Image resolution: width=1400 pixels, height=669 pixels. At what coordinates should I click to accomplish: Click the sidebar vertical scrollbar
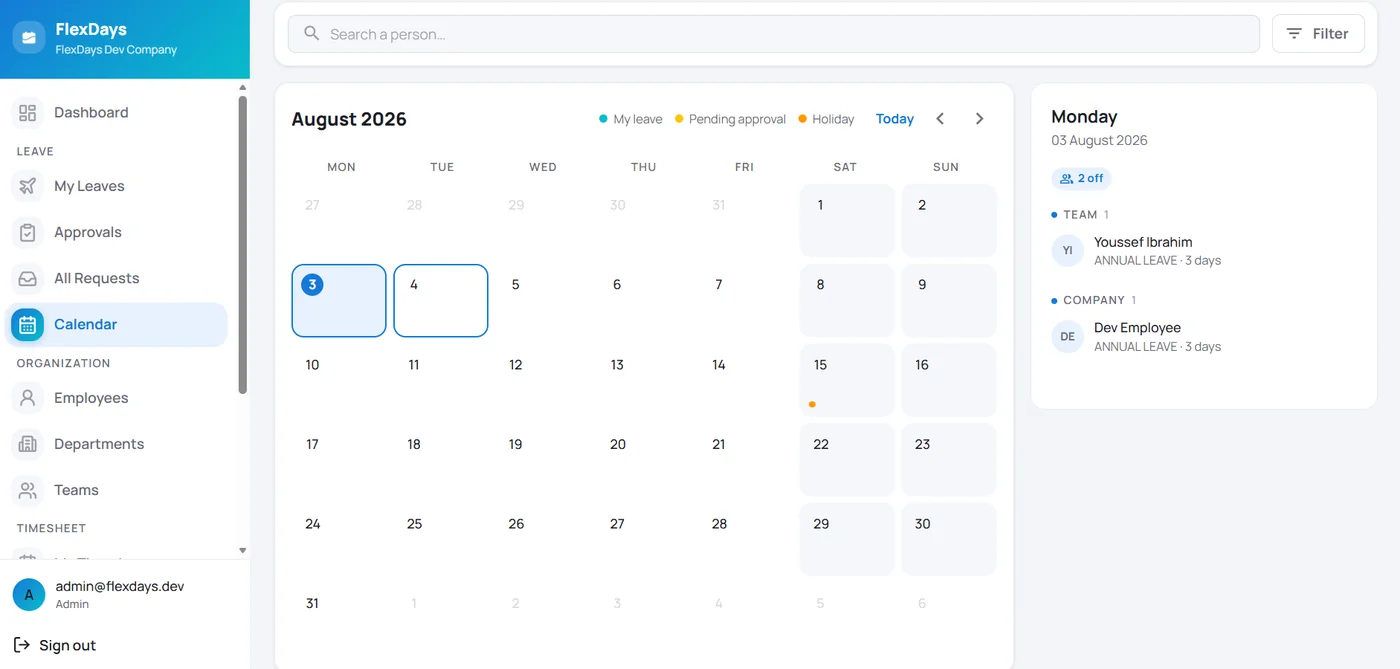point(242,245)
